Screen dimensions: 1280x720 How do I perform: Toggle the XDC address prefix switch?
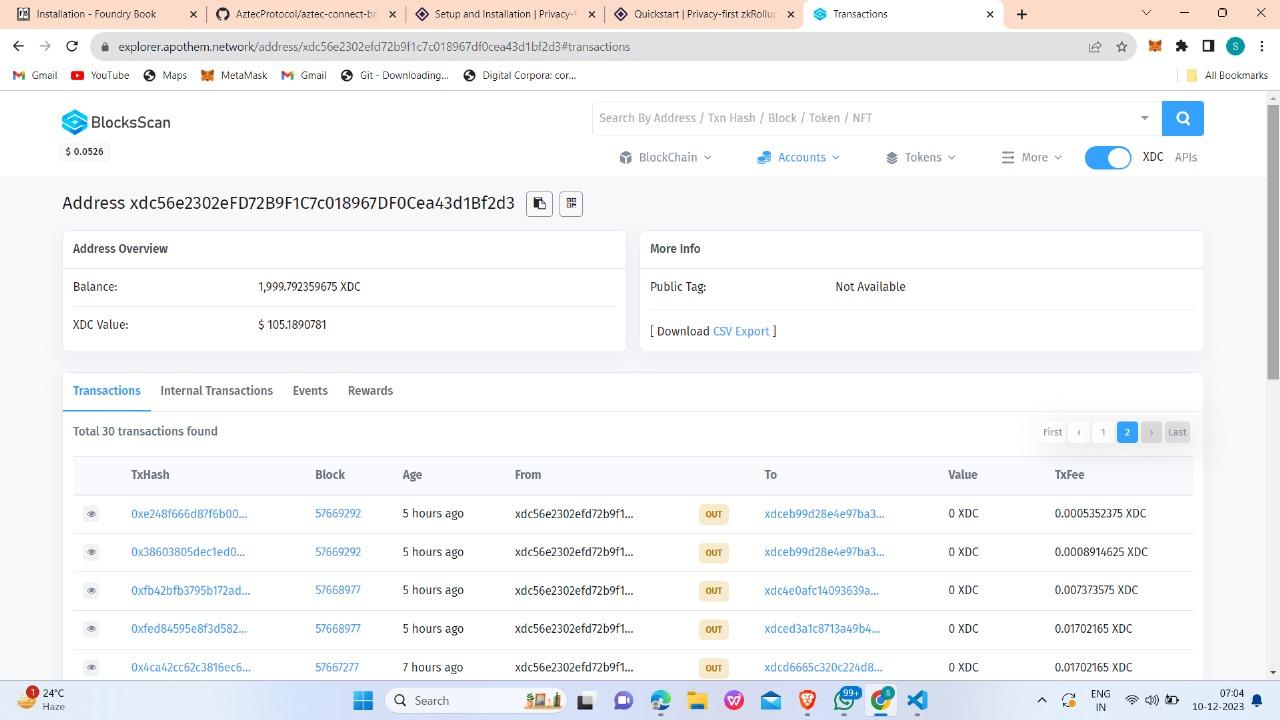(x=1108, y=158)
